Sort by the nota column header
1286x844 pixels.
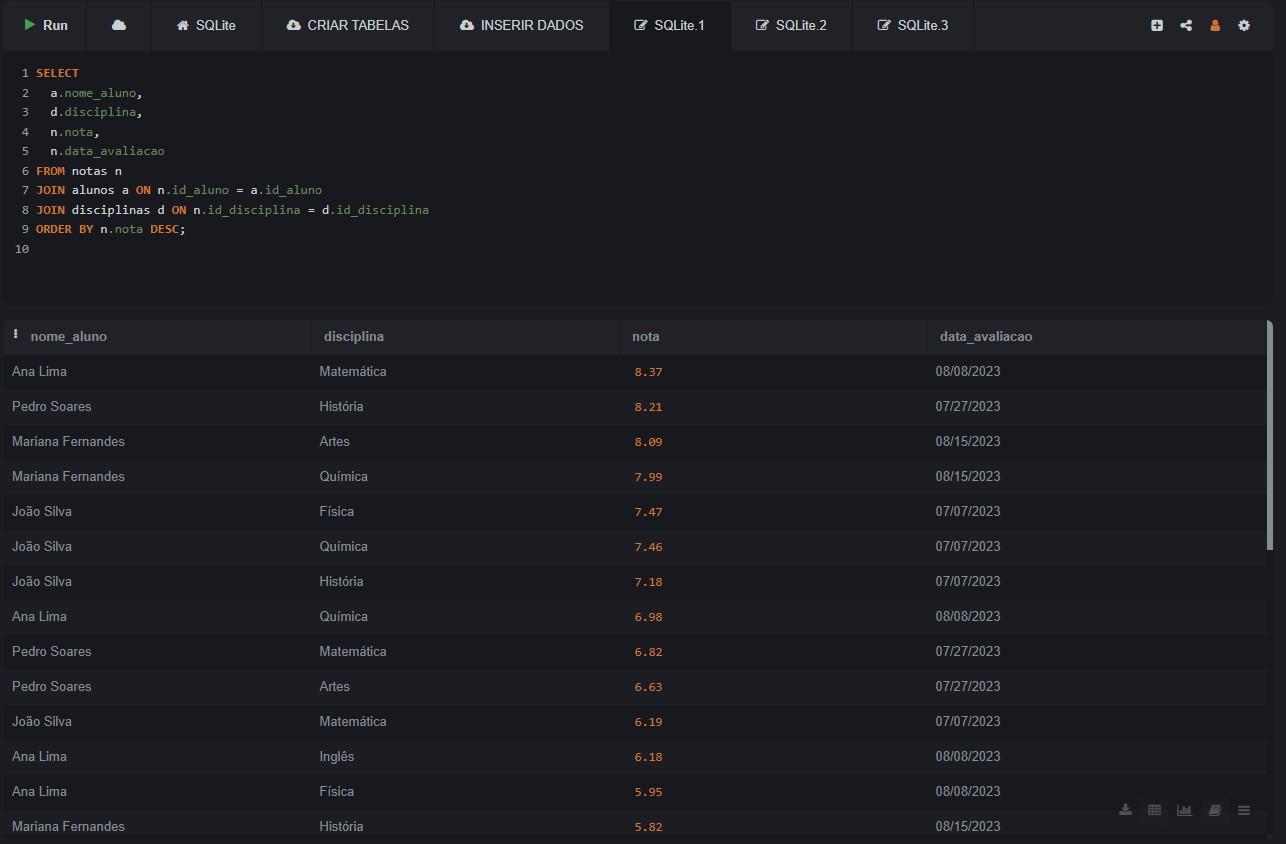point(646,337)
